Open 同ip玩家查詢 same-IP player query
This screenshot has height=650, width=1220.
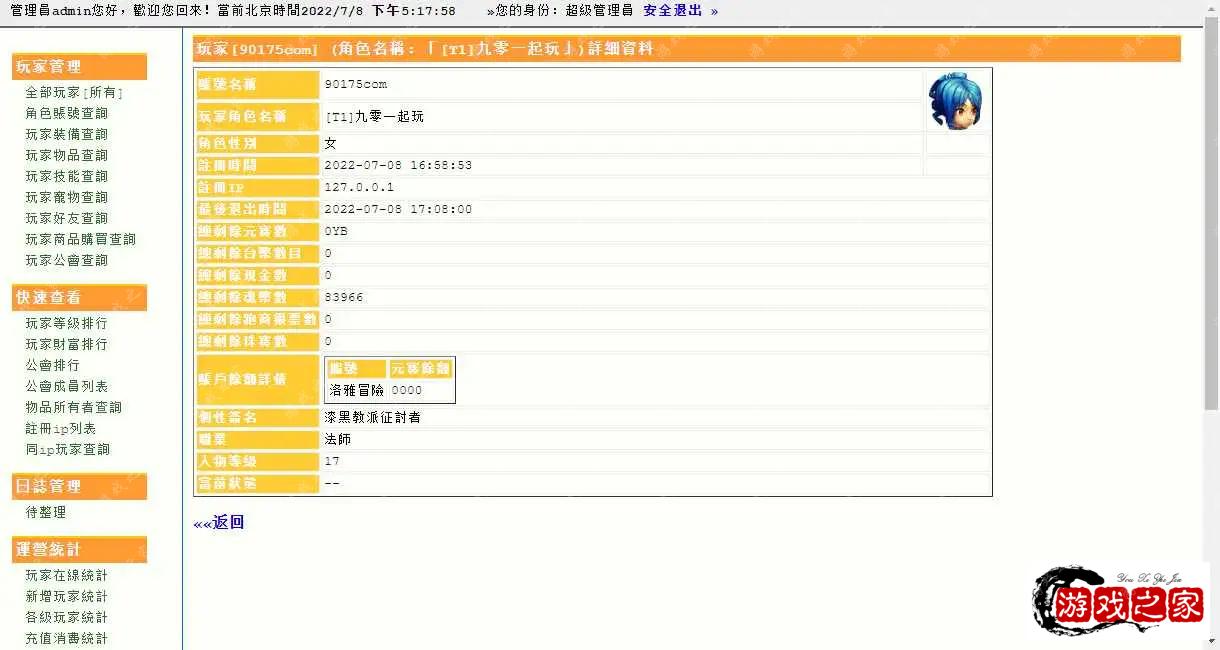click(x=66, y=448)
